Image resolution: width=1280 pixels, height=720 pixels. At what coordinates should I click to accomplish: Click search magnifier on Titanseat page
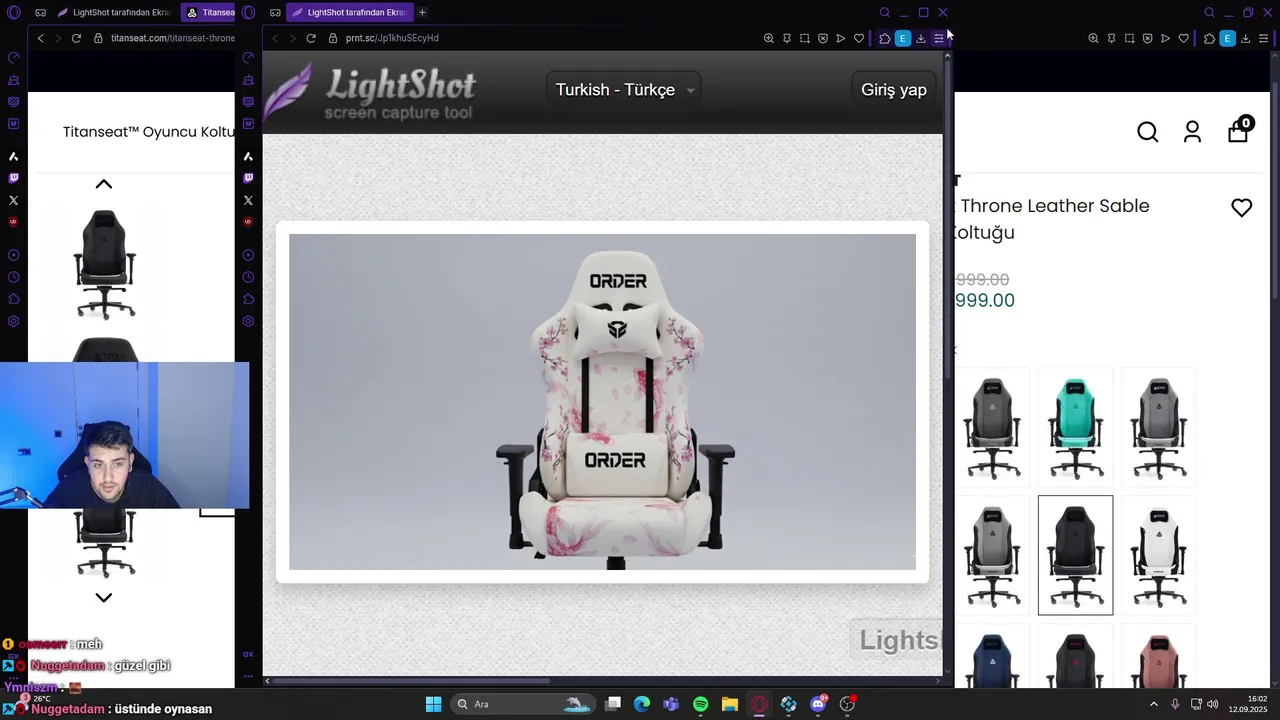(1148, 132)
